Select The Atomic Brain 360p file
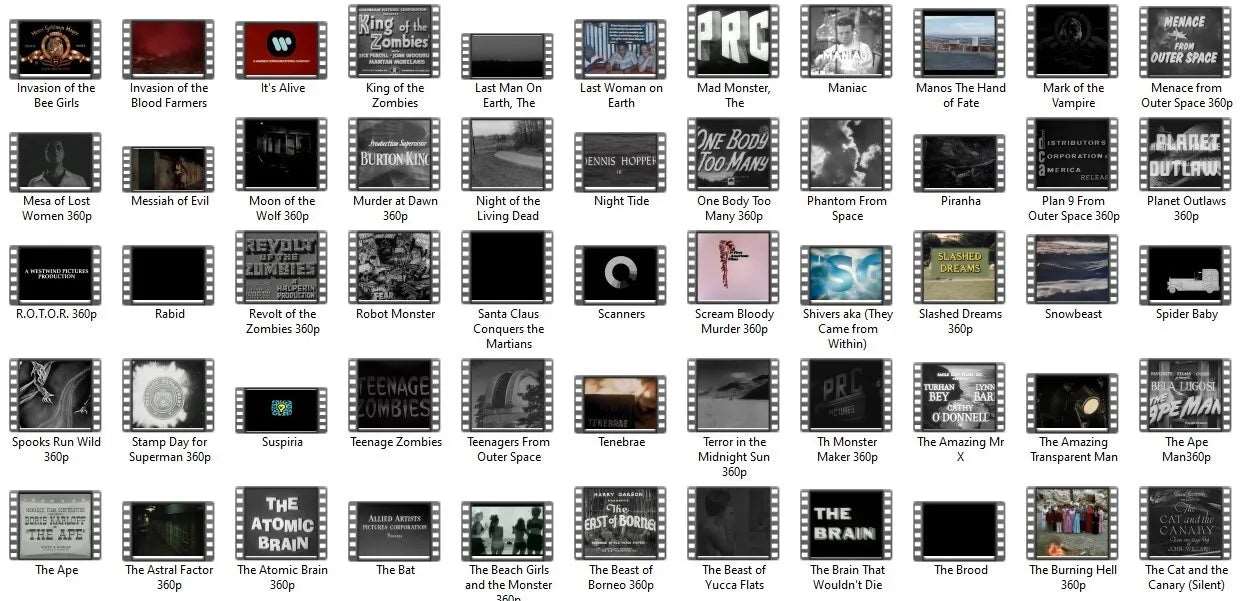The image size is (1245, 601). coord(282,523)
